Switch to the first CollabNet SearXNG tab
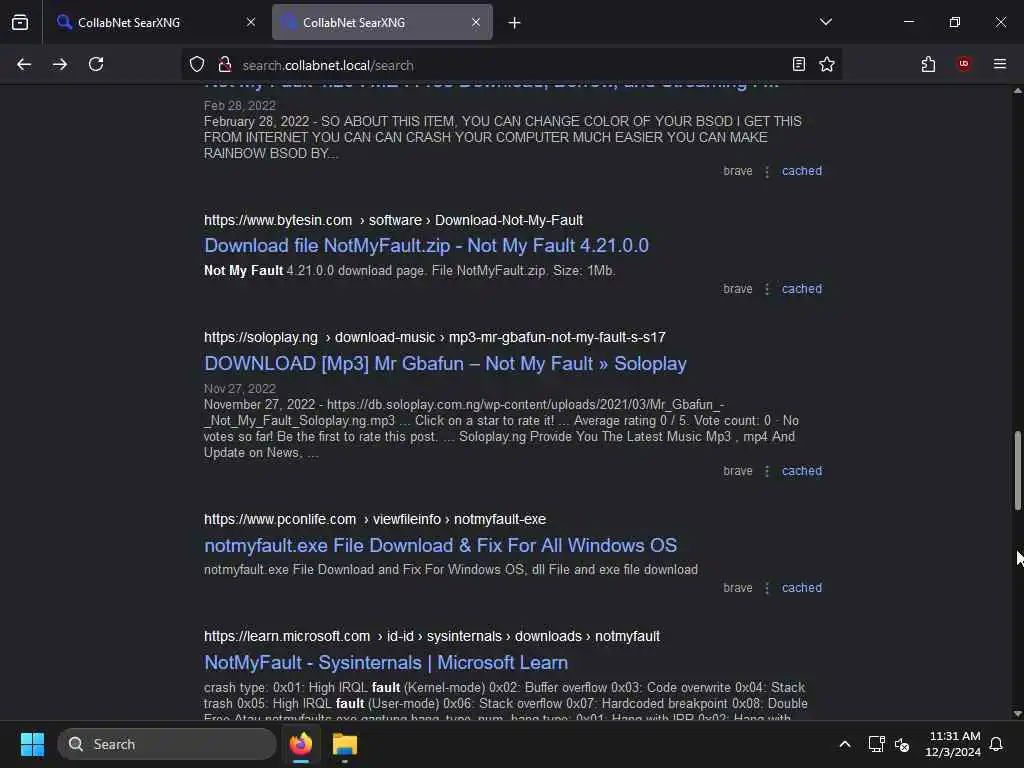Viewport: 1024px width, 768px height. (155, 22)
